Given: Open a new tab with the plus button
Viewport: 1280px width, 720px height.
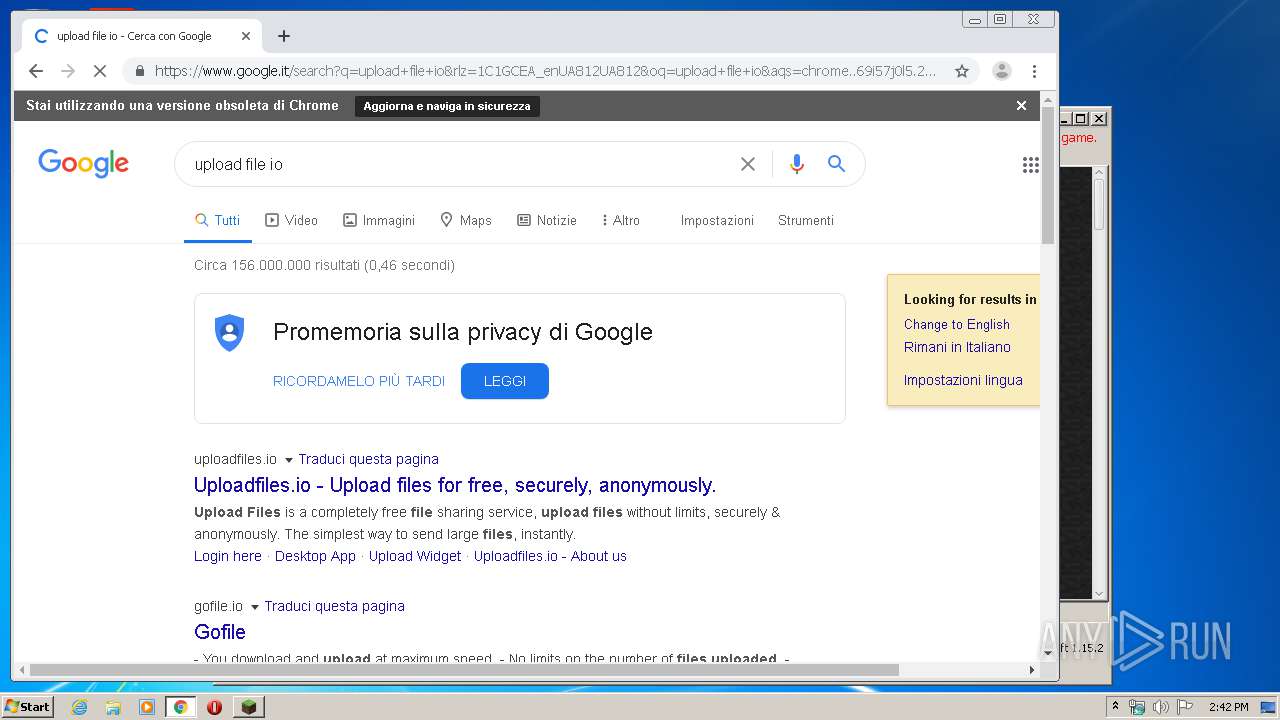Looking at the screenshot, I should pyautogui.click(x=284, y=36).
